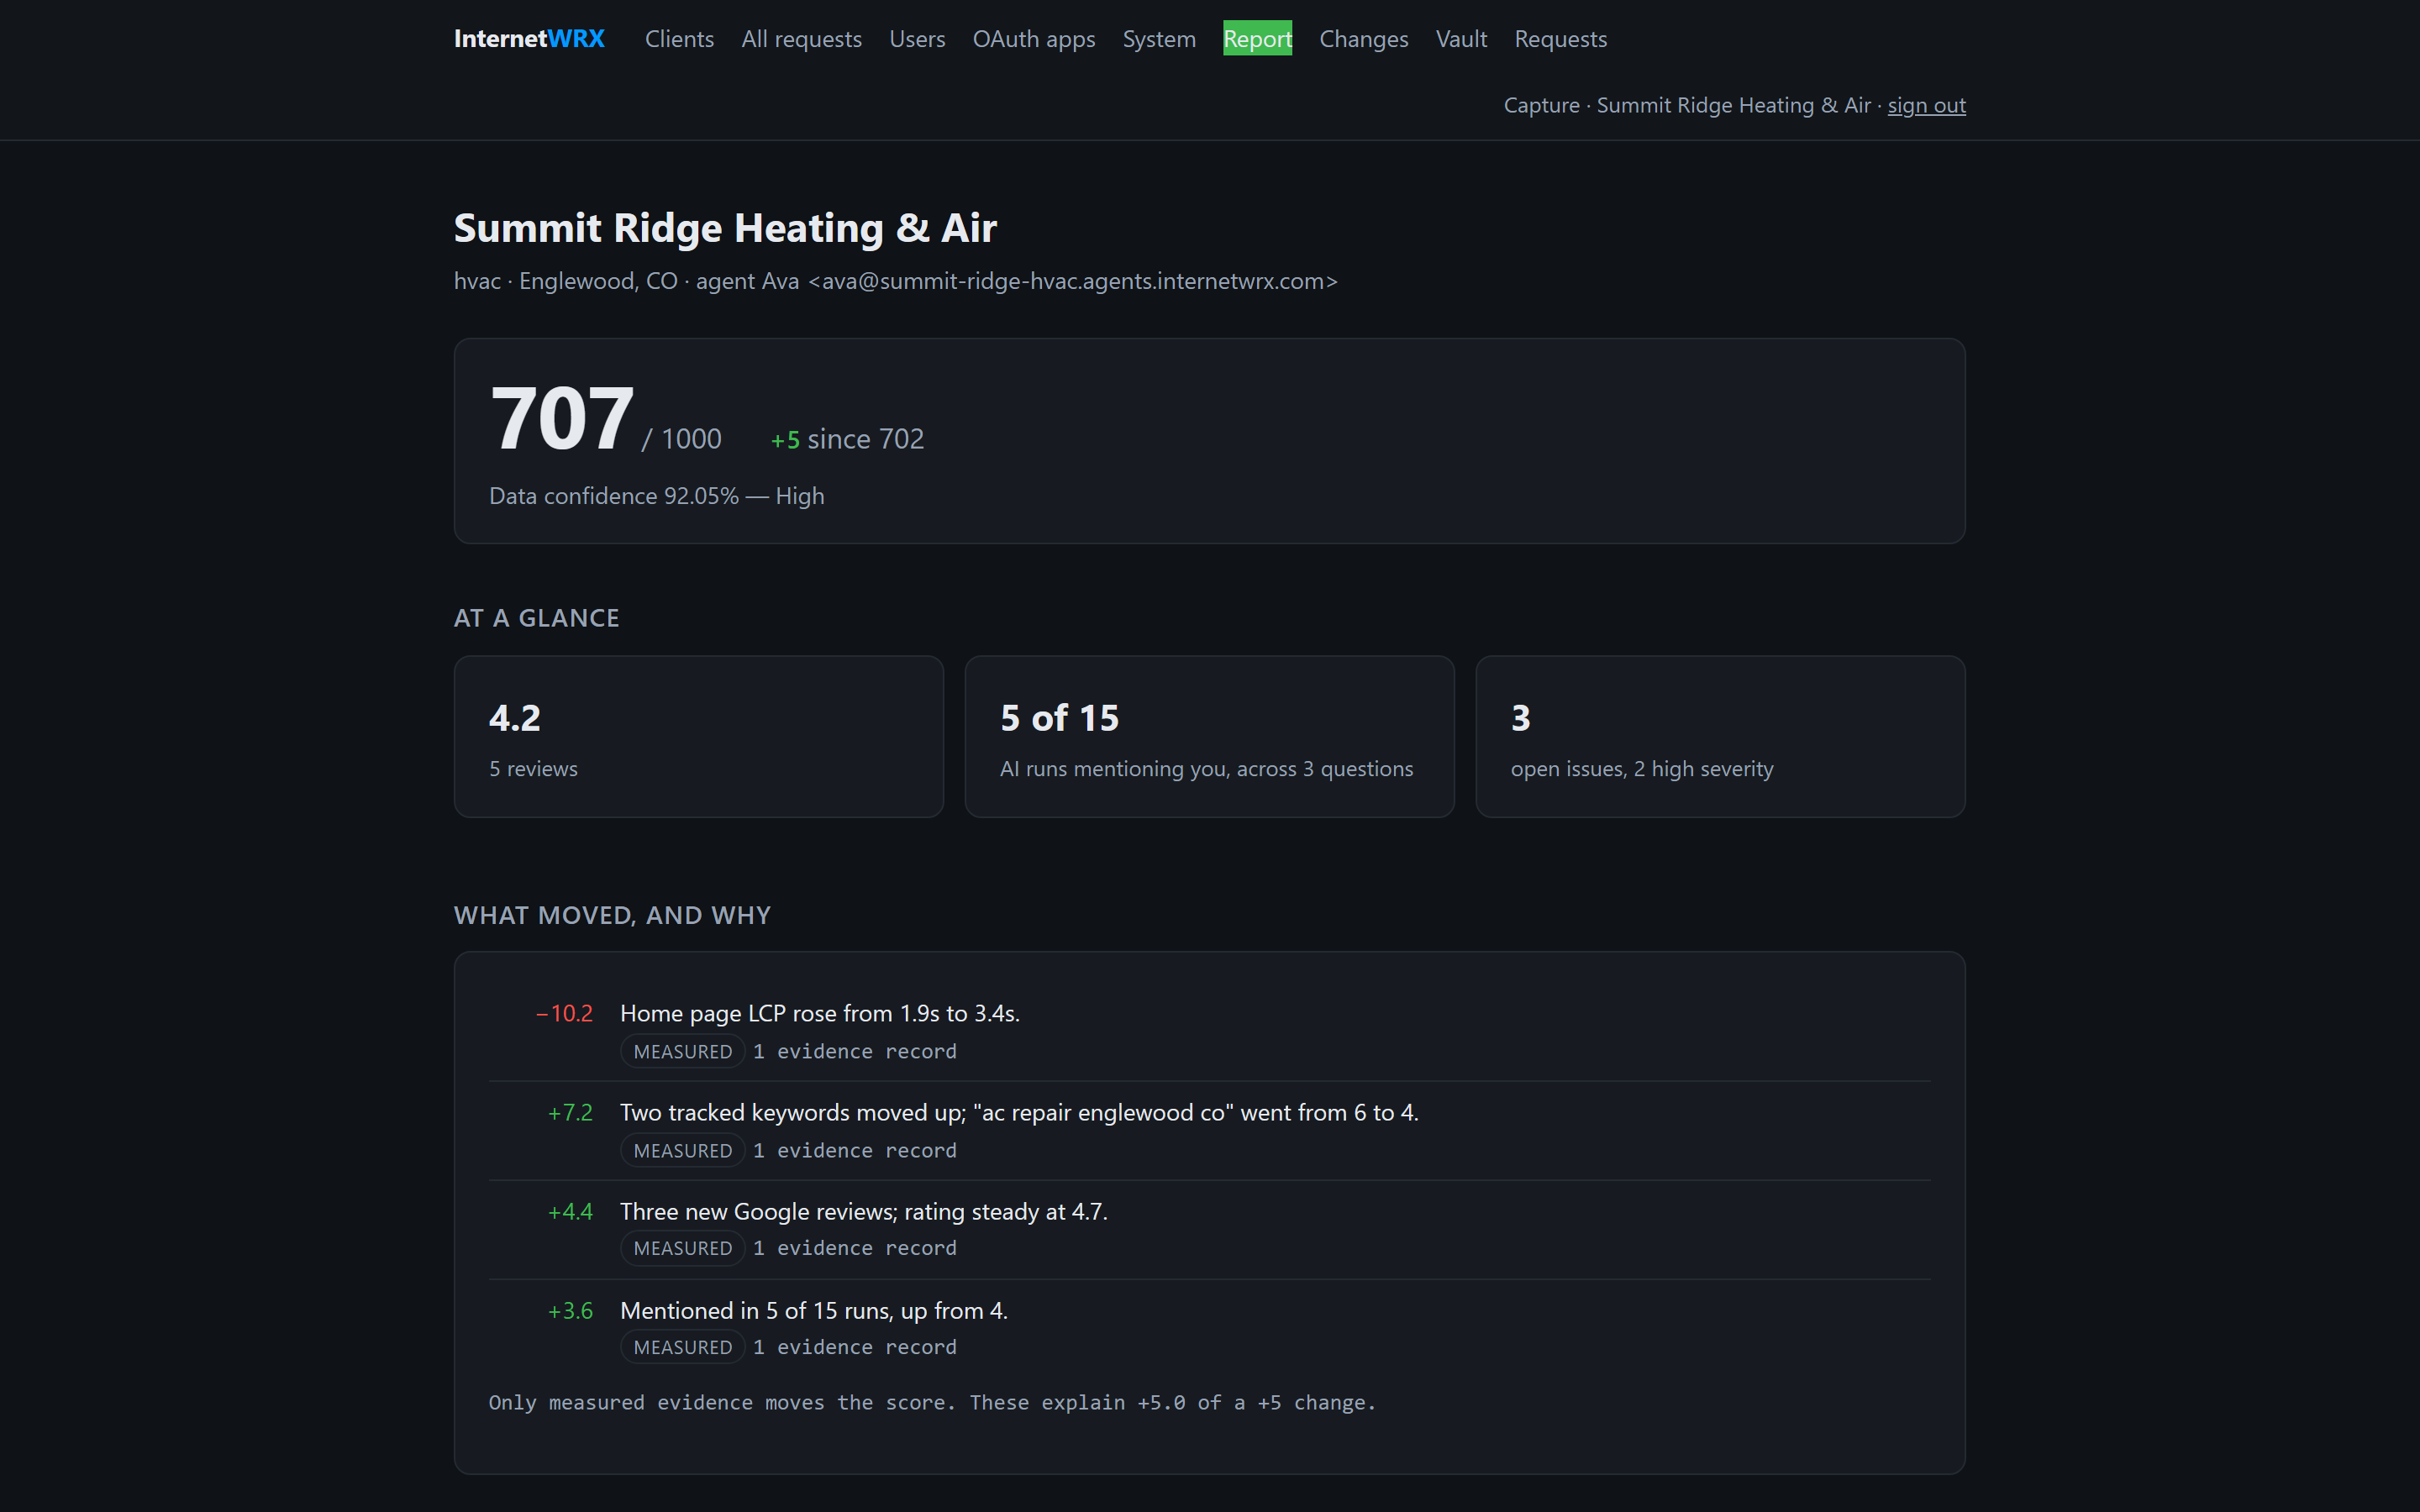
Task: Click the +7.2 score delta
Action: [570, 1112]
